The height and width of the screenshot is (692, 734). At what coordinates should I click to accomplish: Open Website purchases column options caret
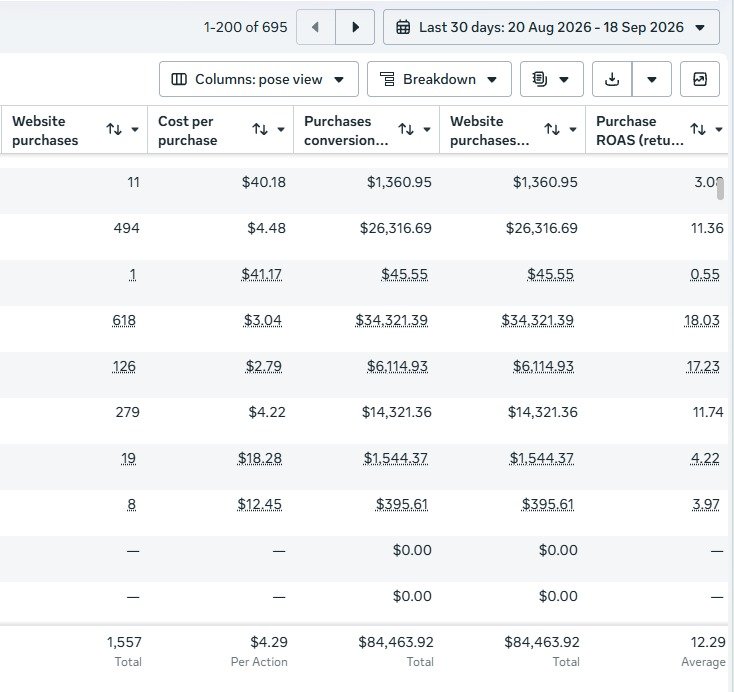click(135, 129)
